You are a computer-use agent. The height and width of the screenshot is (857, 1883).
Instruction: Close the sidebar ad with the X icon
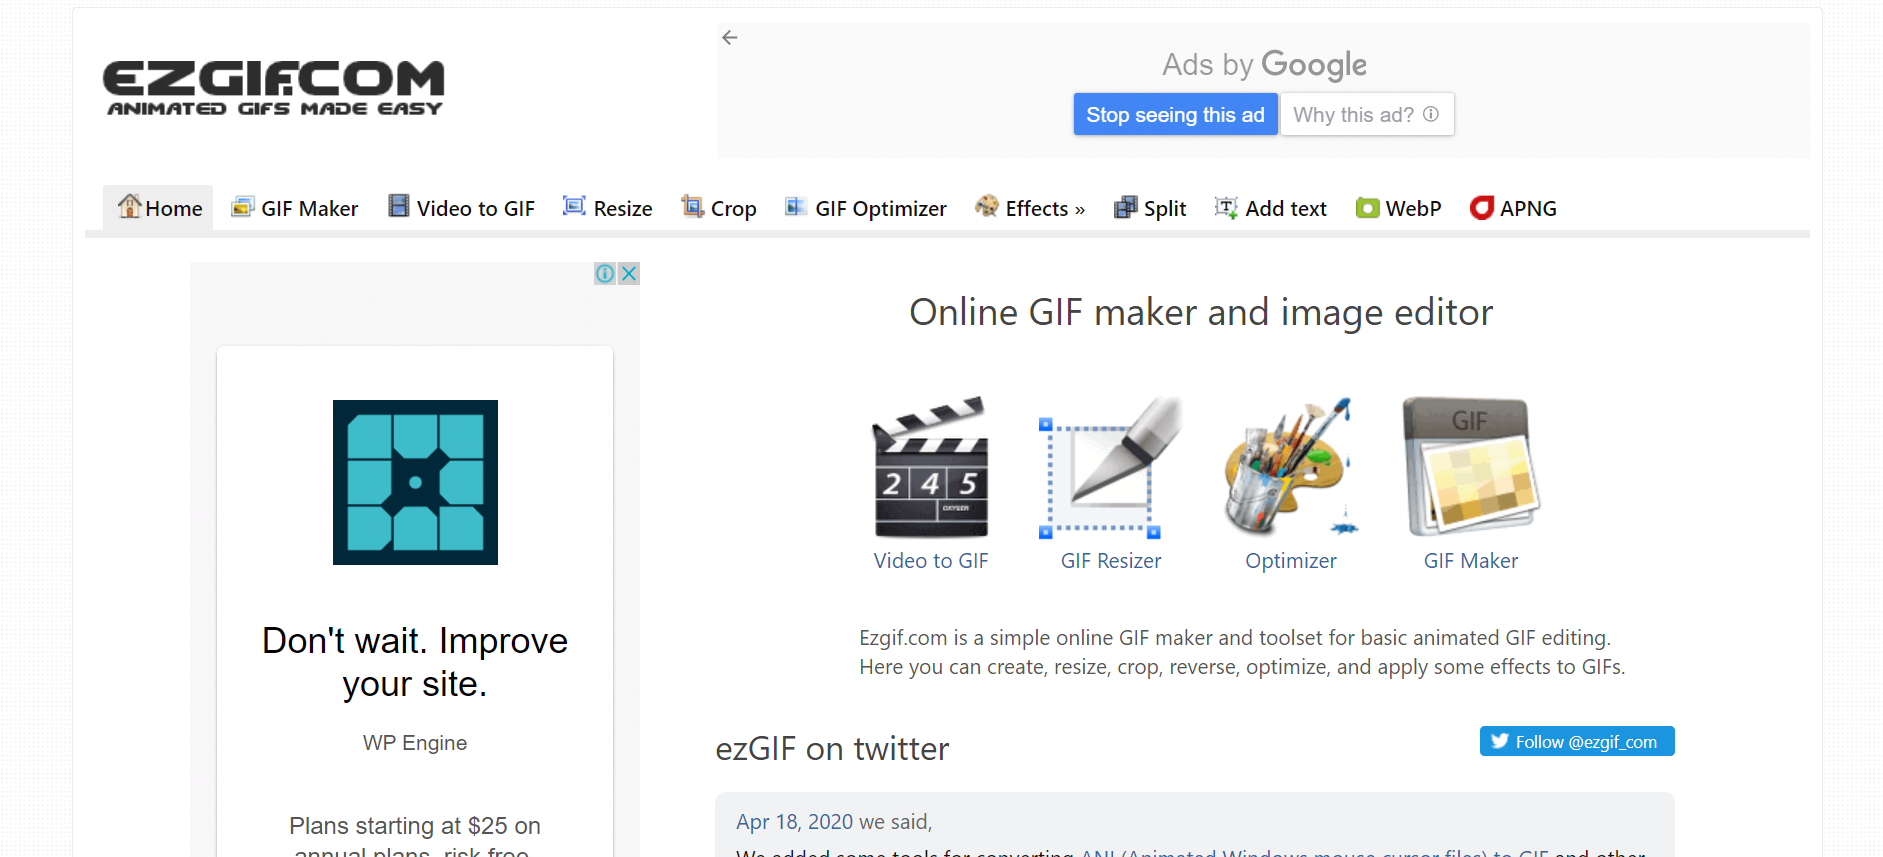(x=628, y=274)
